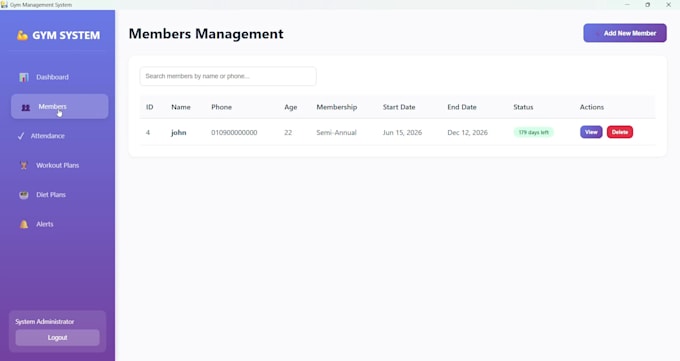Click the System Administrator label
The image size is (680, 361).
45,322
